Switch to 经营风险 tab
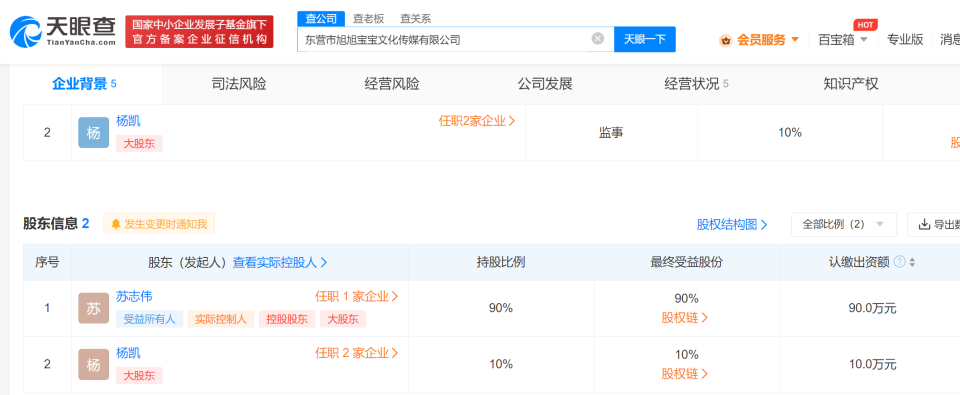The image size is (960, 395). pos(392,85)
